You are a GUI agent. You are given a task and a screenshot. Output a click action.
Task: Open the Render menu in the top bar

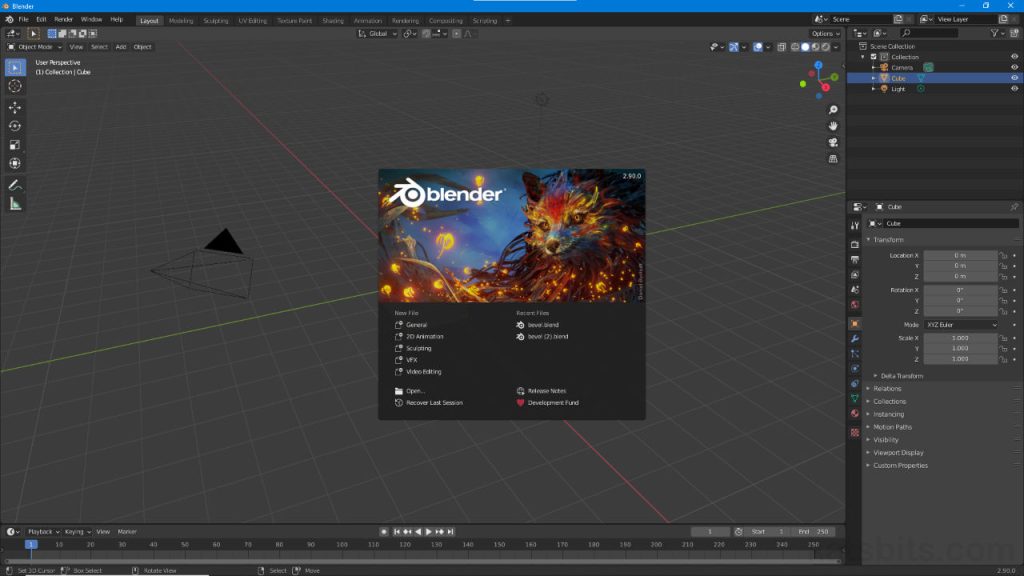[62, 18]
